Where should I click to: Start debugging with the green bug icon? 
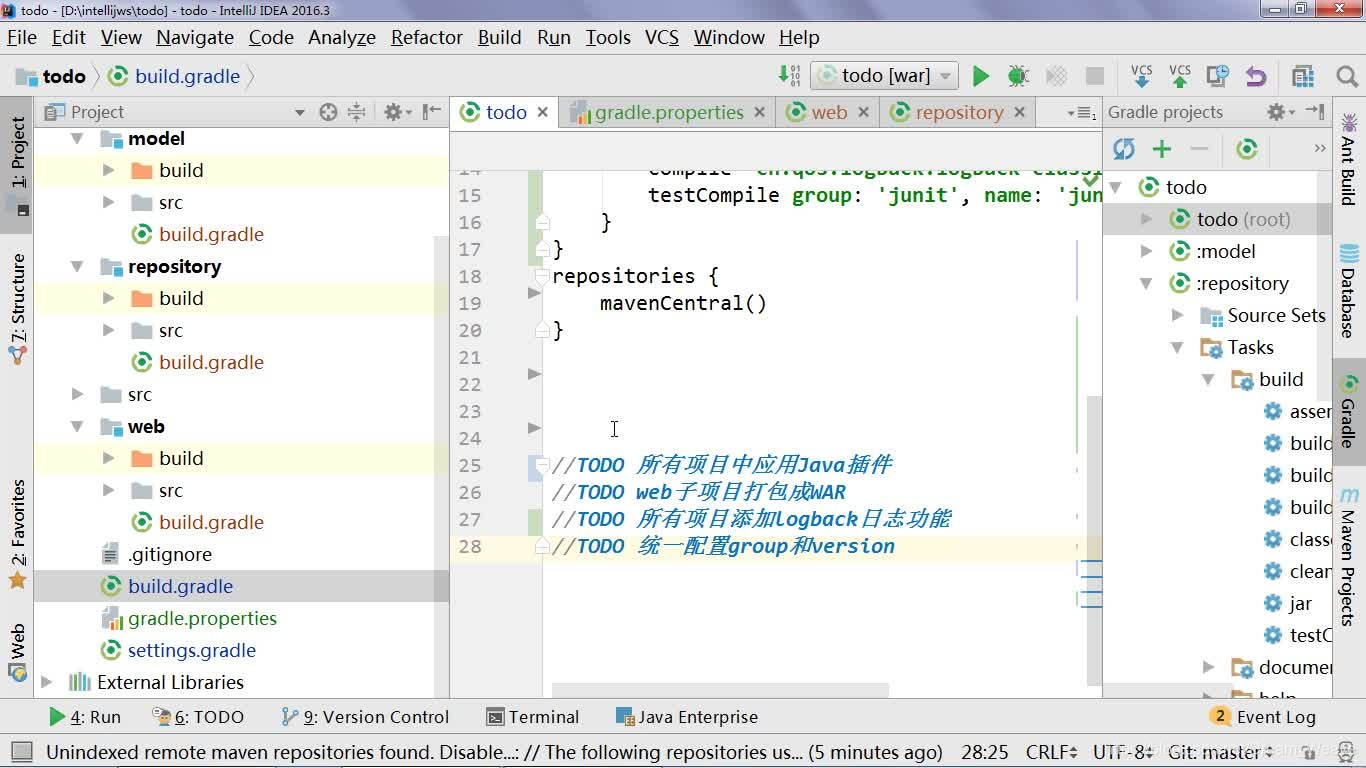coord(1018,76)
